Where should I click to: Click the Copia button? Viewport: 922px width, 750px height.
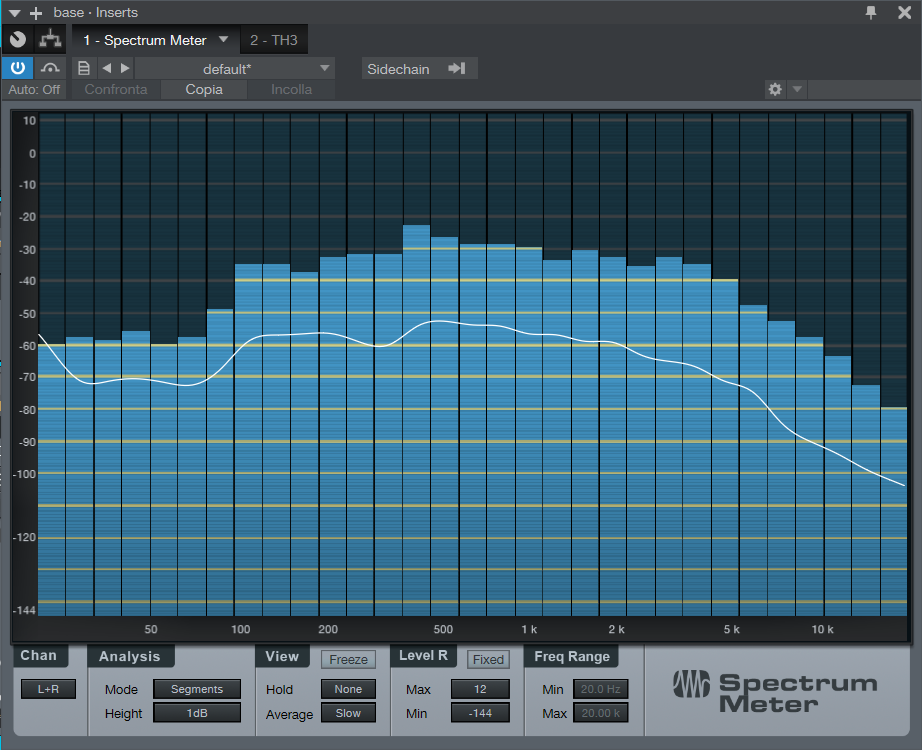(x=204, y=89)
